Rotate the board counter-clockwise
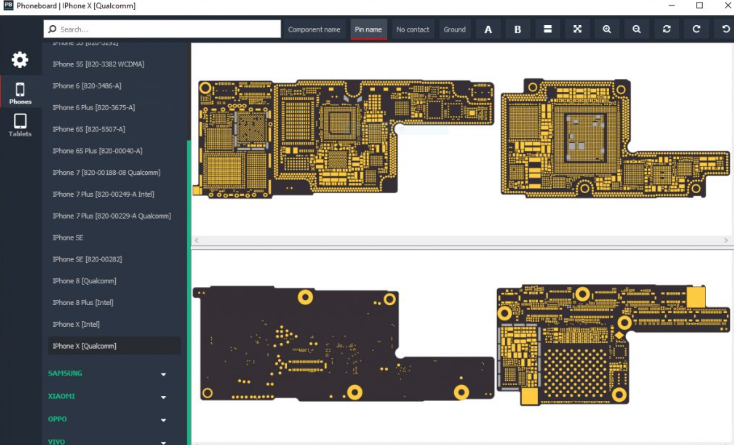This screenshot has width=734, height=445. point(725,29)
